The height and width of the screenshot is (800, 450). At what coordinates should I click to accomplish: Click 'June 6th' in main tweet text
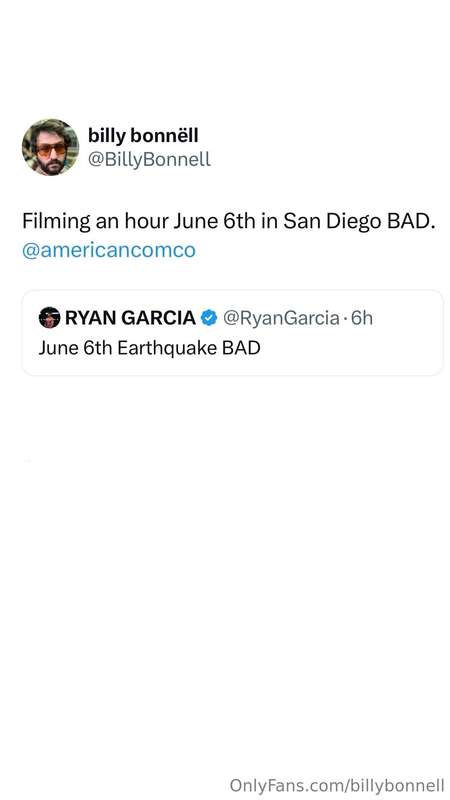click(214, 222)
